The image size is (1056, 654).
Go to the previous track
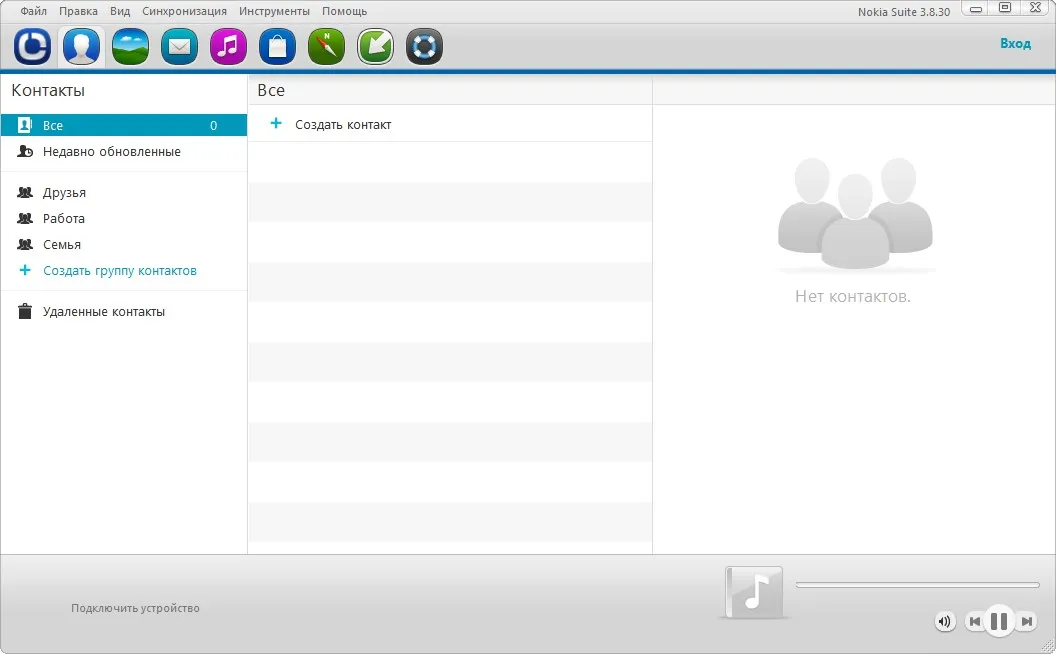click(975, 621)
